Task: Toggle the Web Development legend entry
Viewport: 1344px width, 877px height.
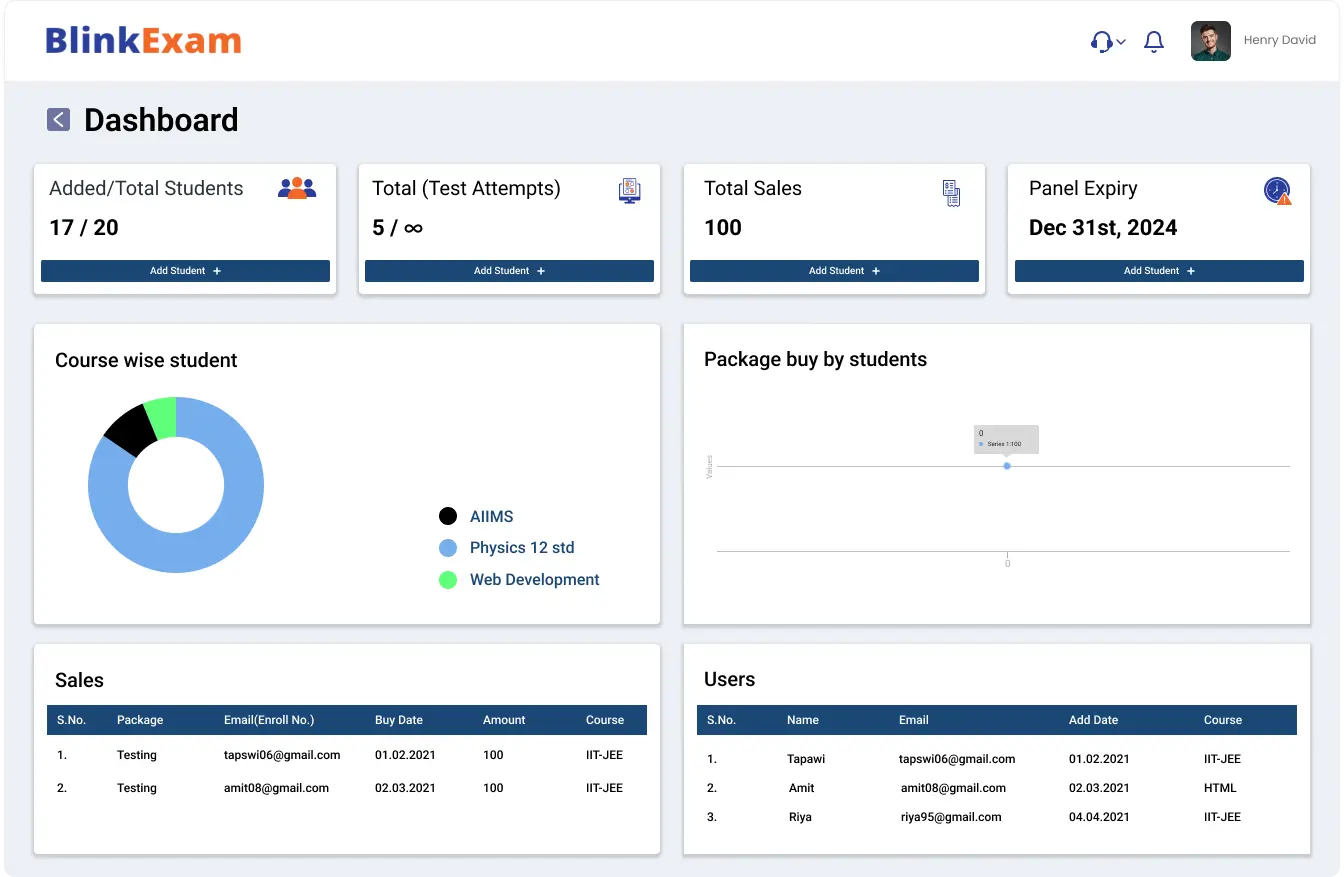Action: pyautogui.click(x=519, y=580)
